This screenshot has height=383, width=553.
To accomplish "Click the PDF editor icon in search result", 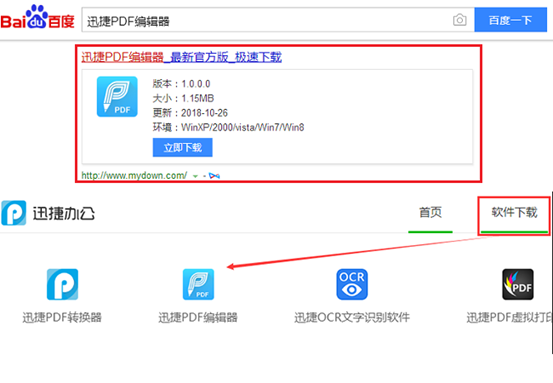I will click(117, 97).
